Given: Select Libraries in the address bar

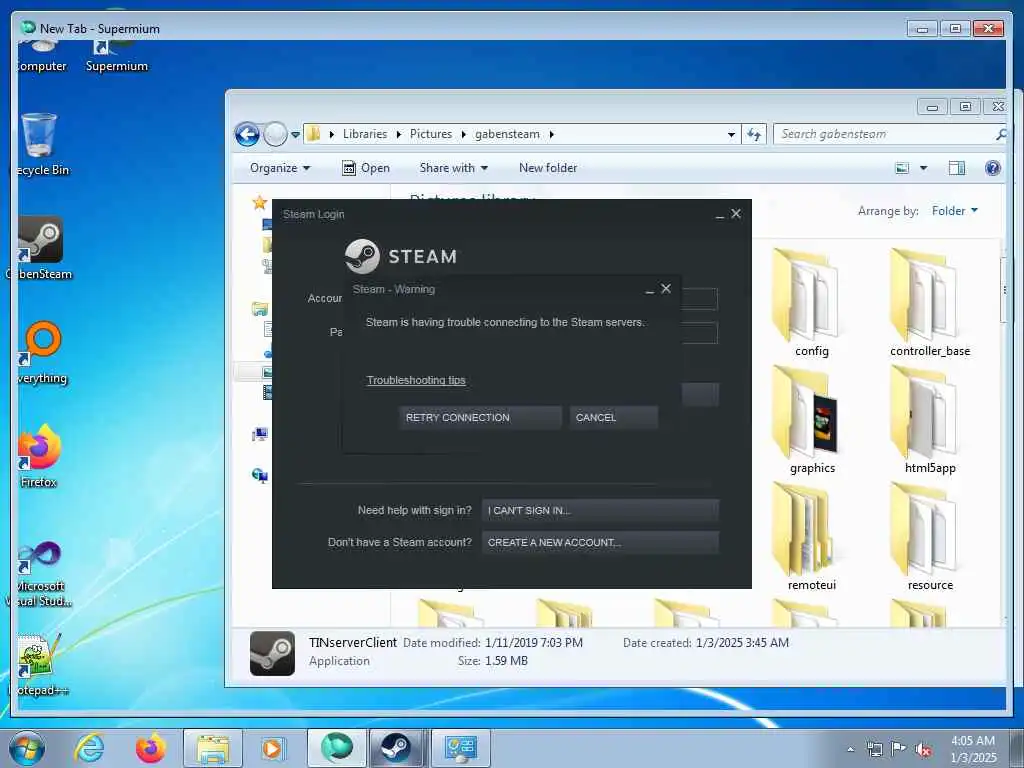Looking at the screenshot, I should coord(364,134).
